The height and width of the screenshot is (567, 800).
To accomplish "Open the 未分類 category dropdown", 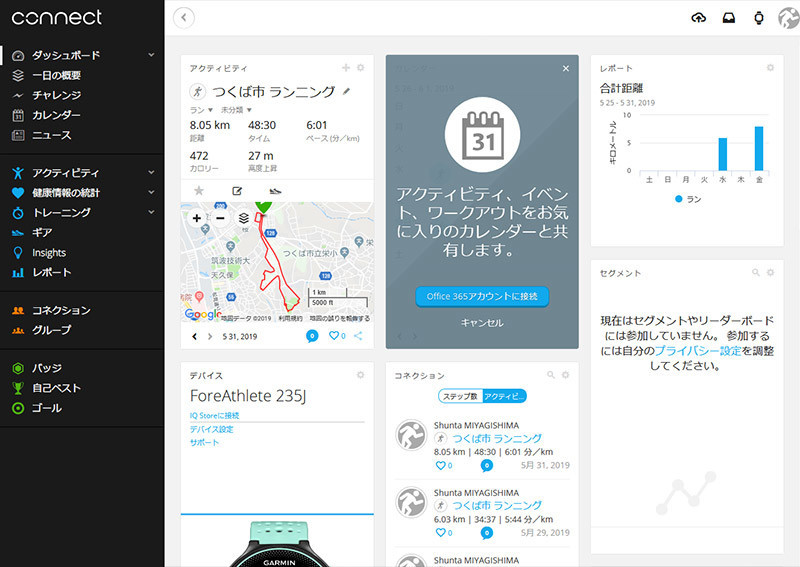I will pos(236,110).
